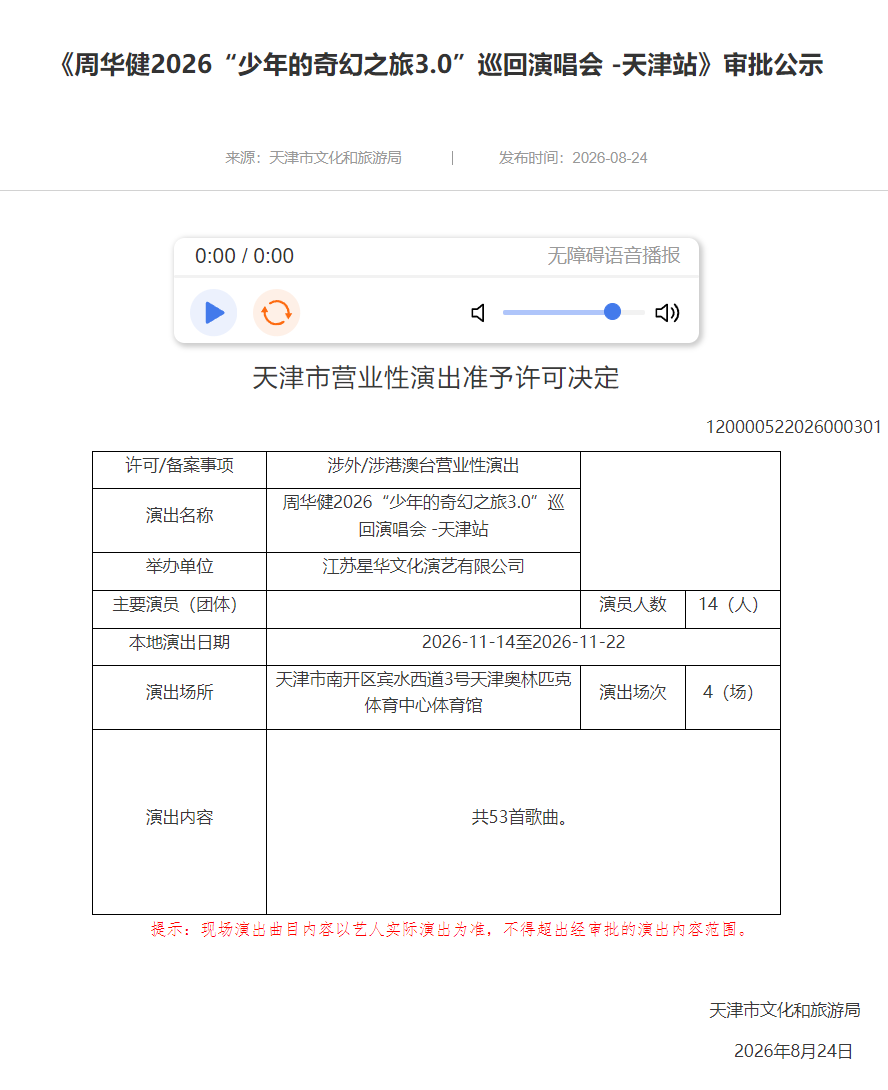
Task: Click the 演出名称 label cell
Action: pyautogui.click(x=179, y=521)
